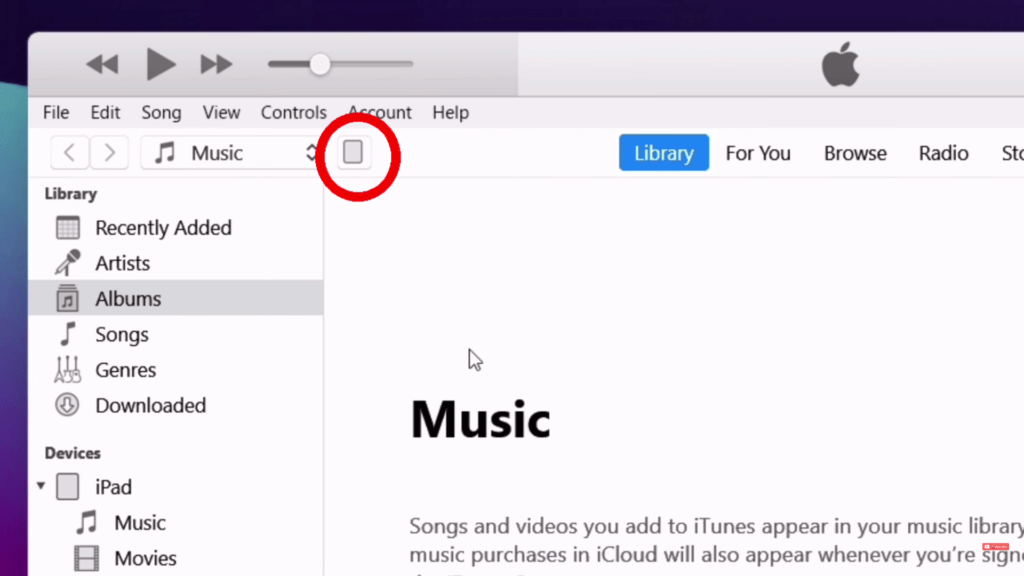This screenshot has width=1024, height=576.
Task: Click the rewind previous track button
Action: pos(103,64)
